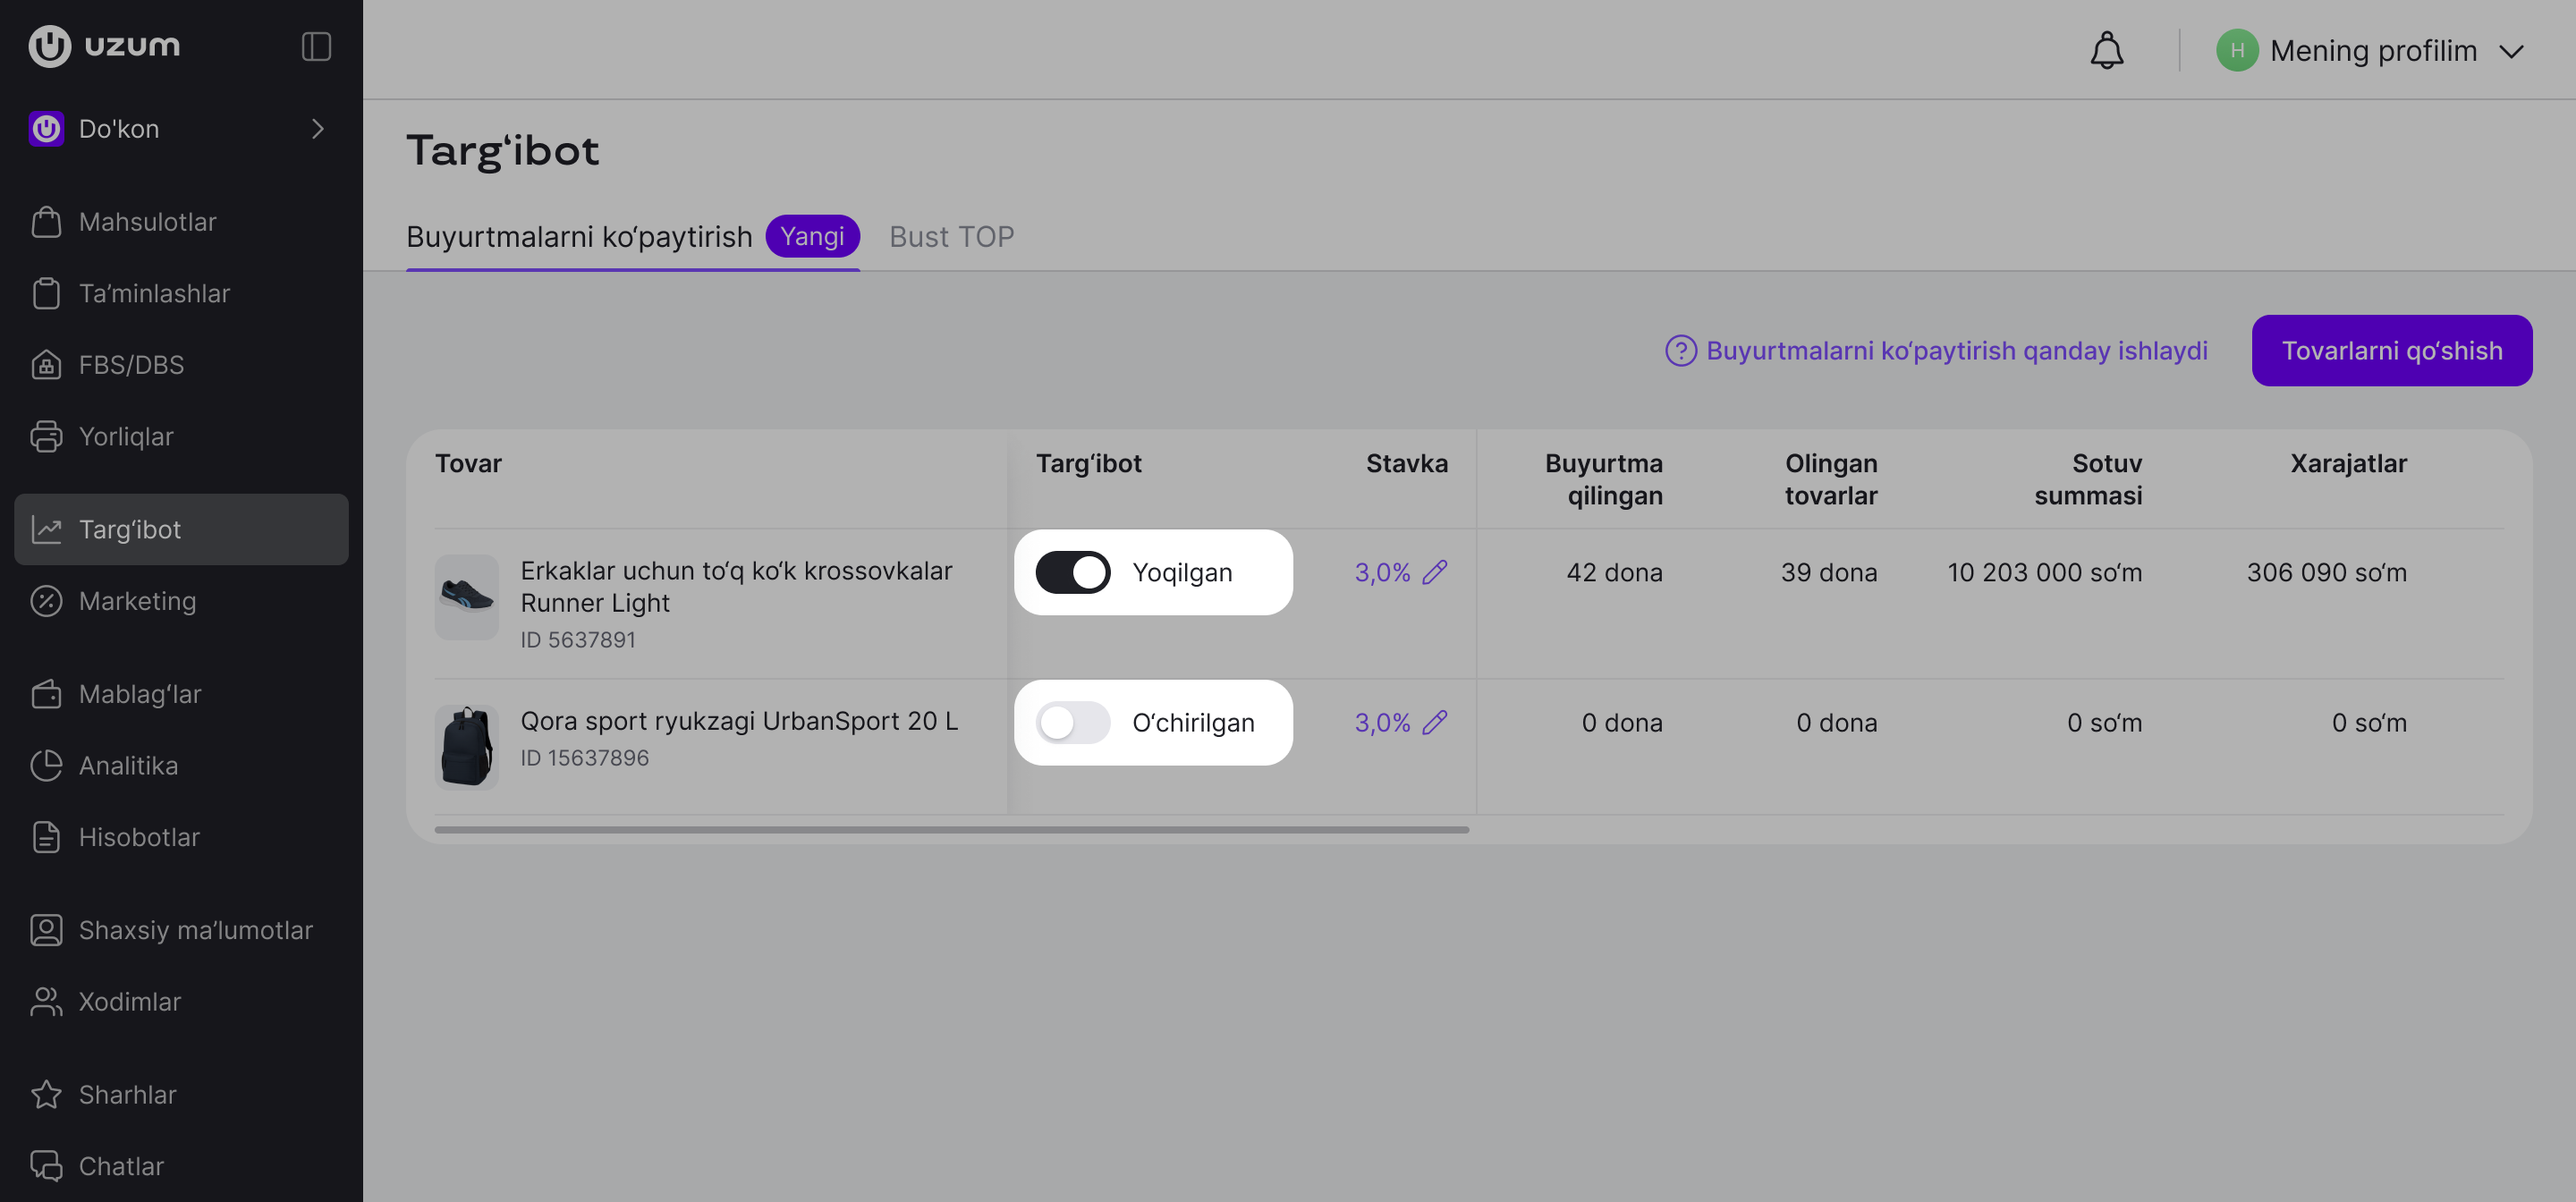This screenshot has height=1202, width=2576.
Task: Open the notifications bell
Action: (2106, 50)
